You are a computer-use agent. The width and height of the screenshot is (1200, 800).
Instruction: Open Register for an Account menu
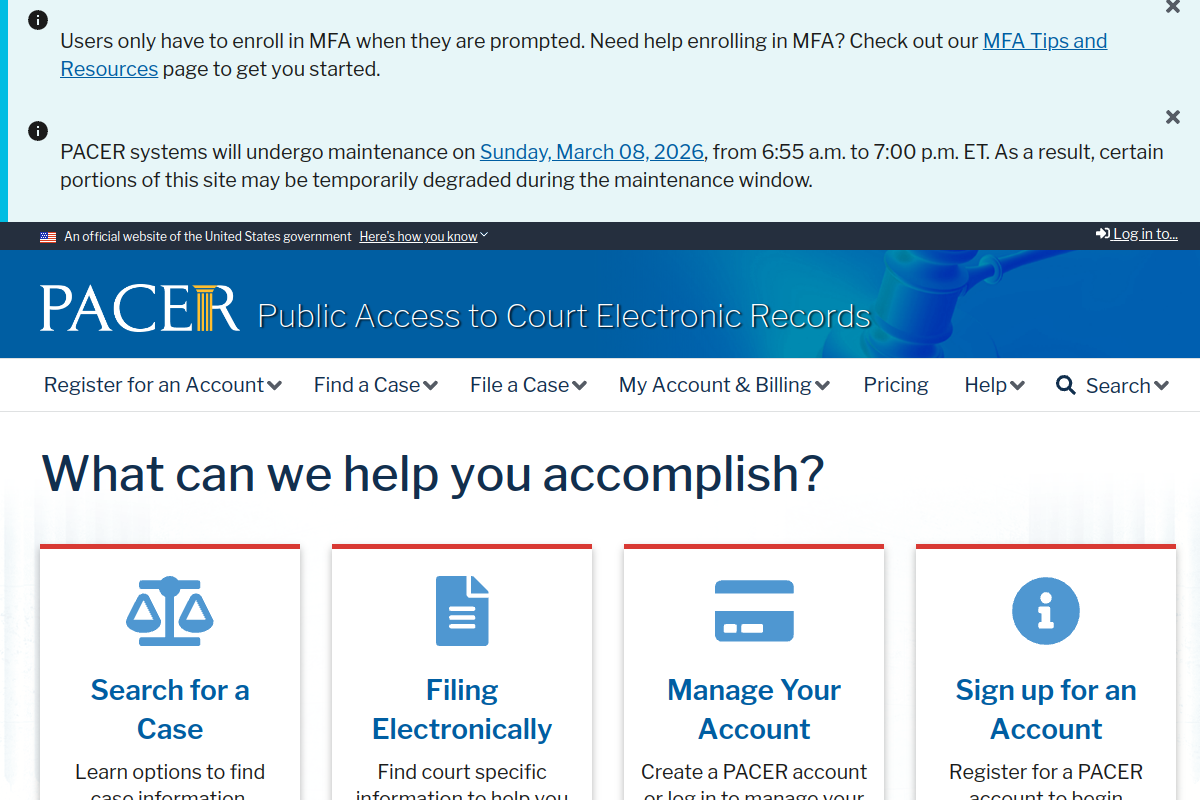(163, 385)
